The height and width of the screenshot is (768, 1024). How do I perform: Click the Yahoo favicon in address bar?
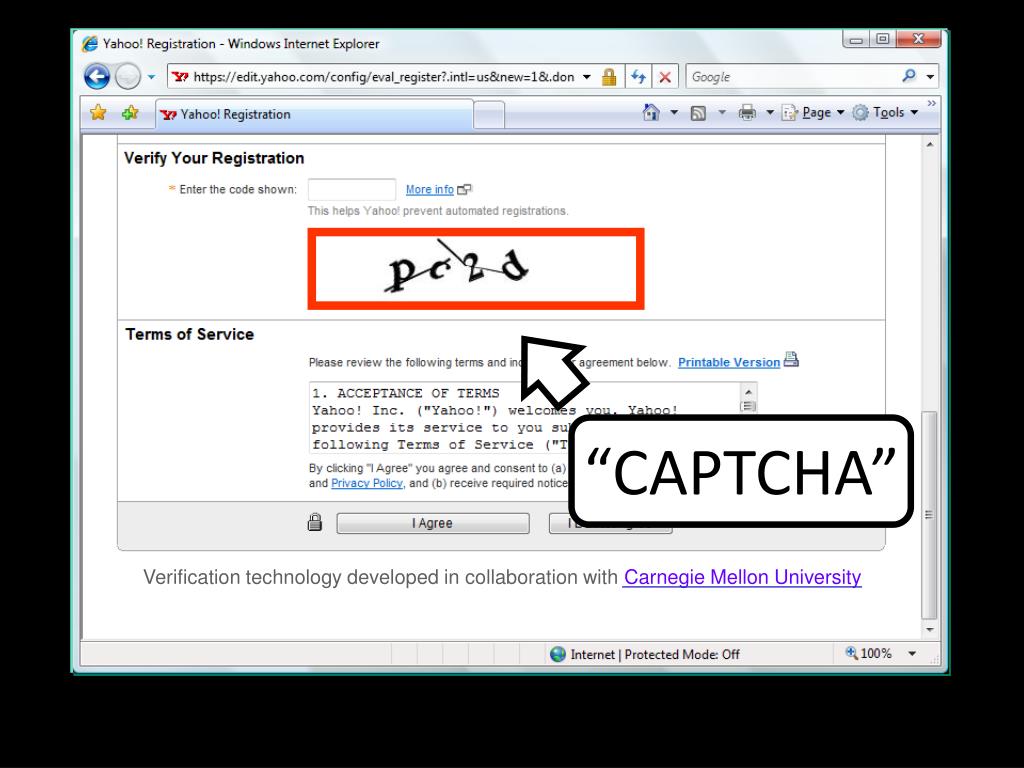coord(180,77)
